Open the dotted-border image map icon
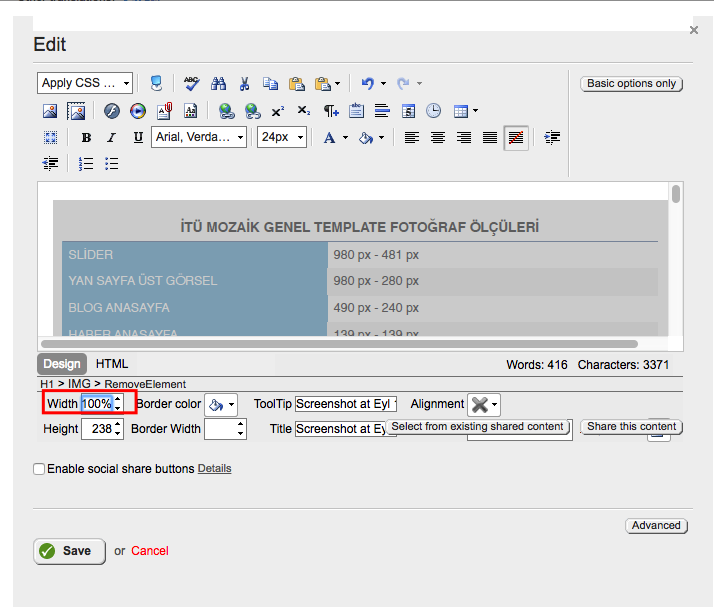 pyautogui.click(x=76, y=111)
